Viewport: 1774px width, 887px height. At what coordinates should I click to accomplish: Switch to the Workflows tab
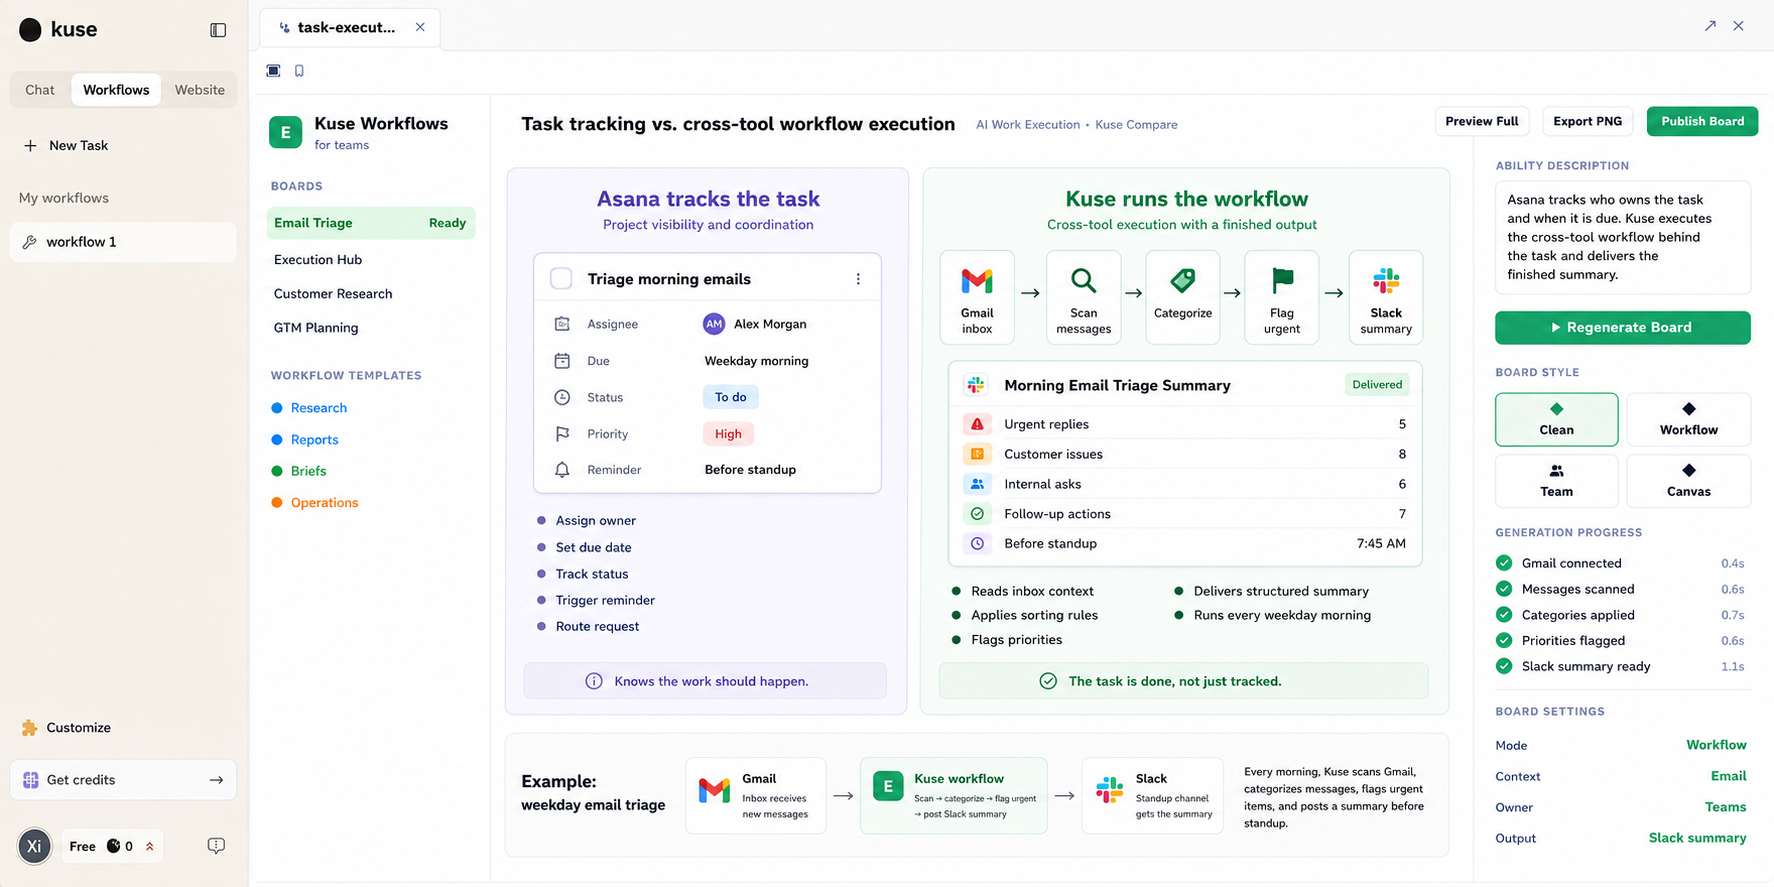click(x=116, y=90)
